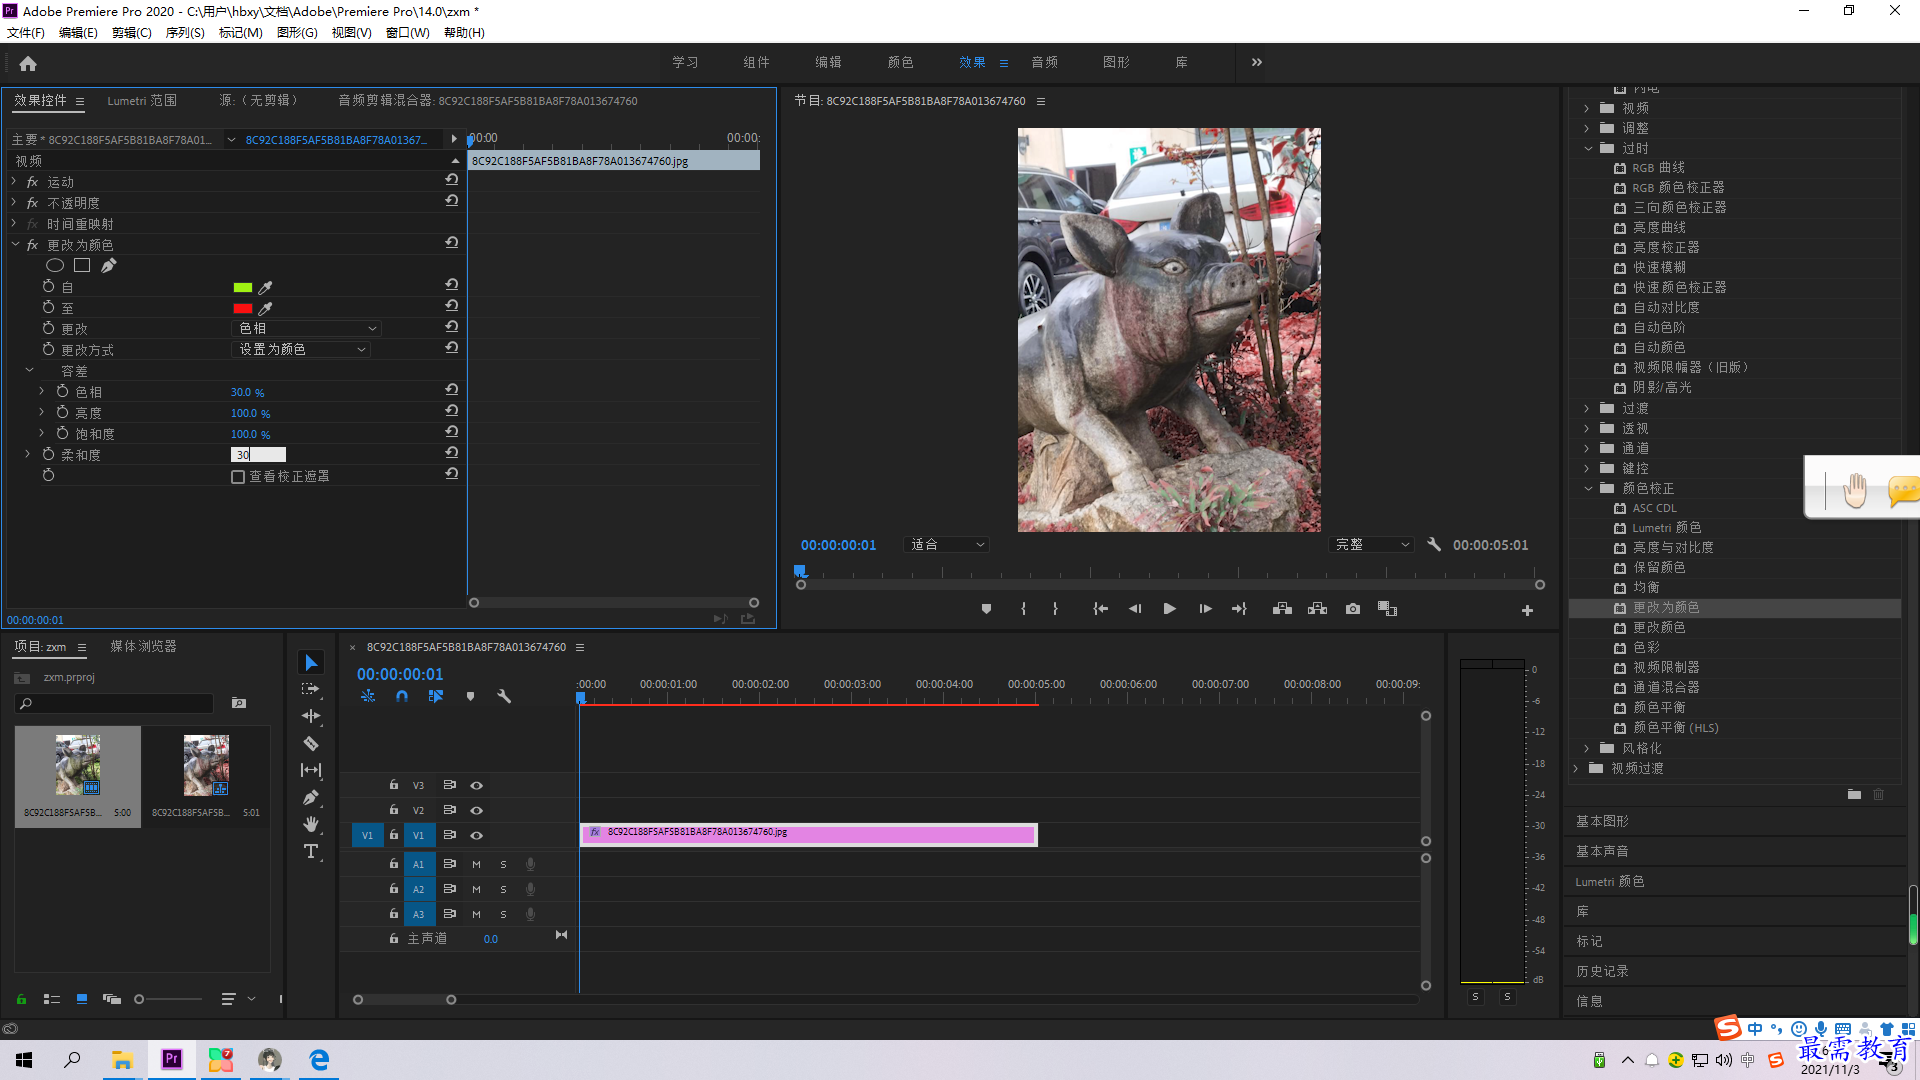The height and width of the screenshot is (1080, 1920).
Task: Add marker in program monitor
Action: [986, 609]
